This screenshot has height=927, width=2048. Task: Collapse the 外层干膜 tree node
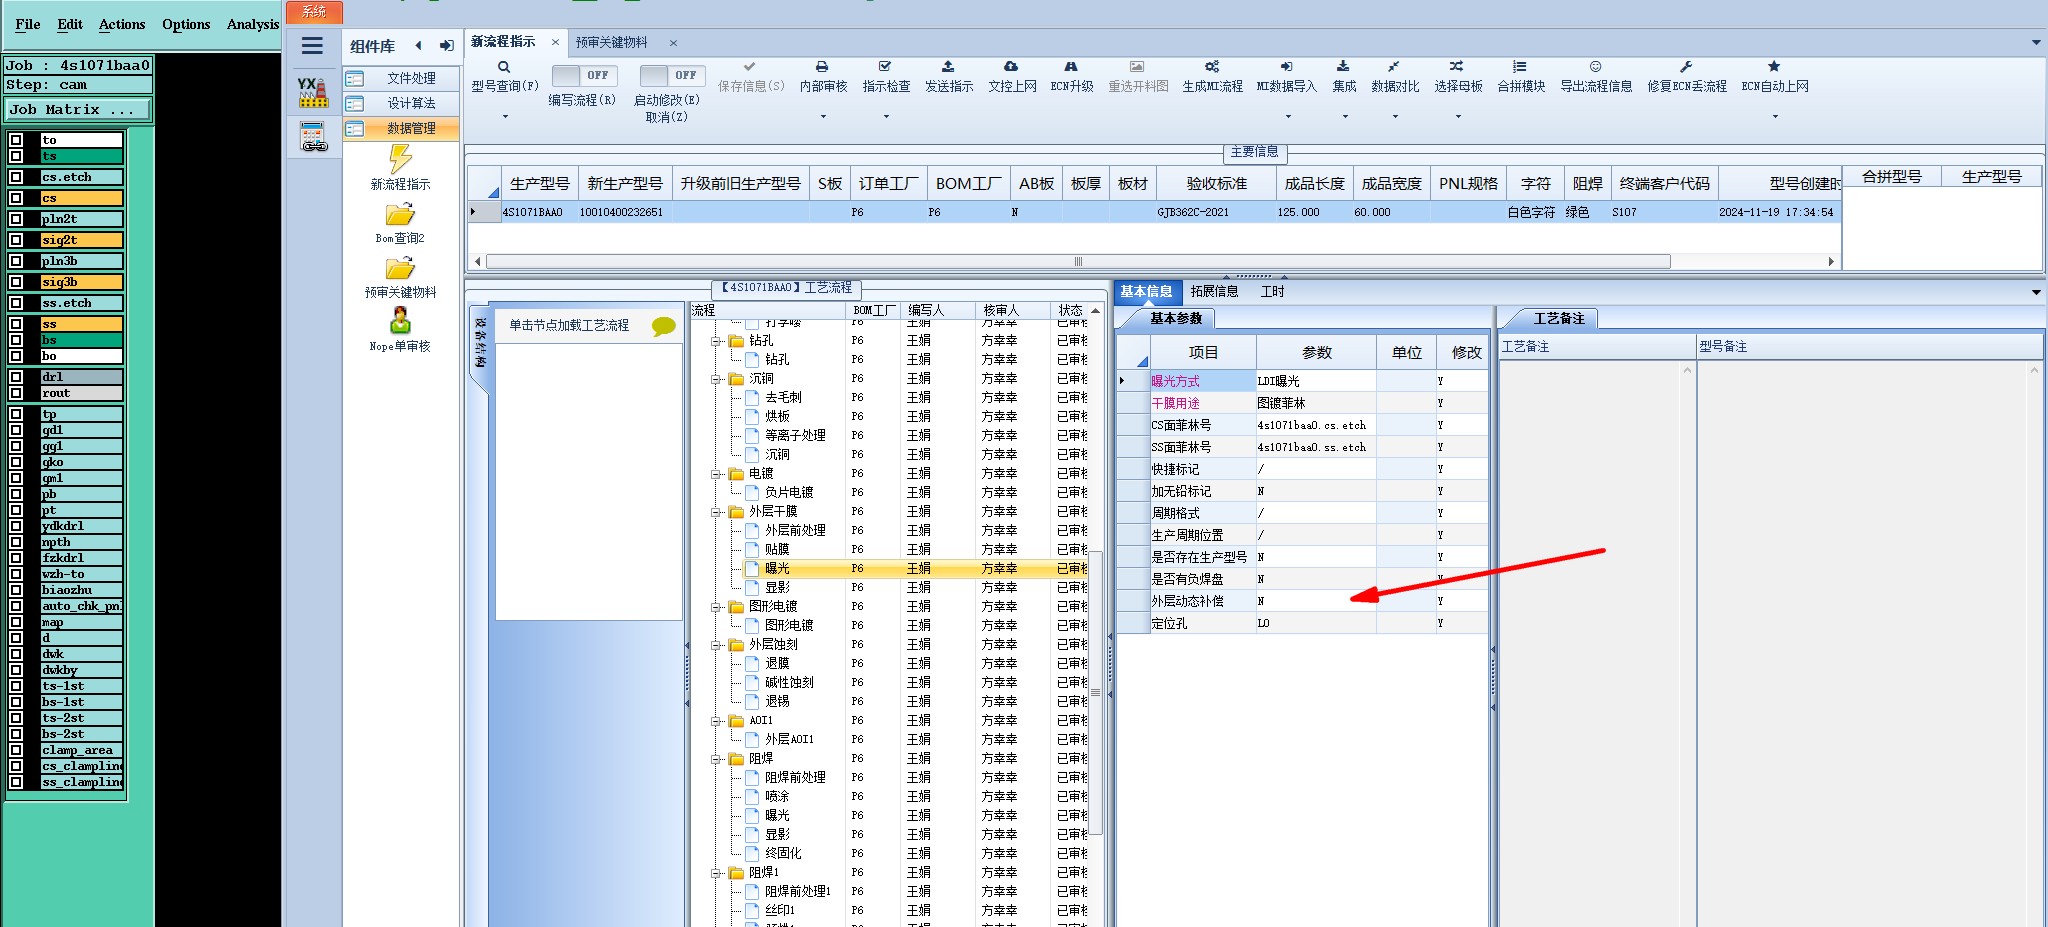pos(717,512)
